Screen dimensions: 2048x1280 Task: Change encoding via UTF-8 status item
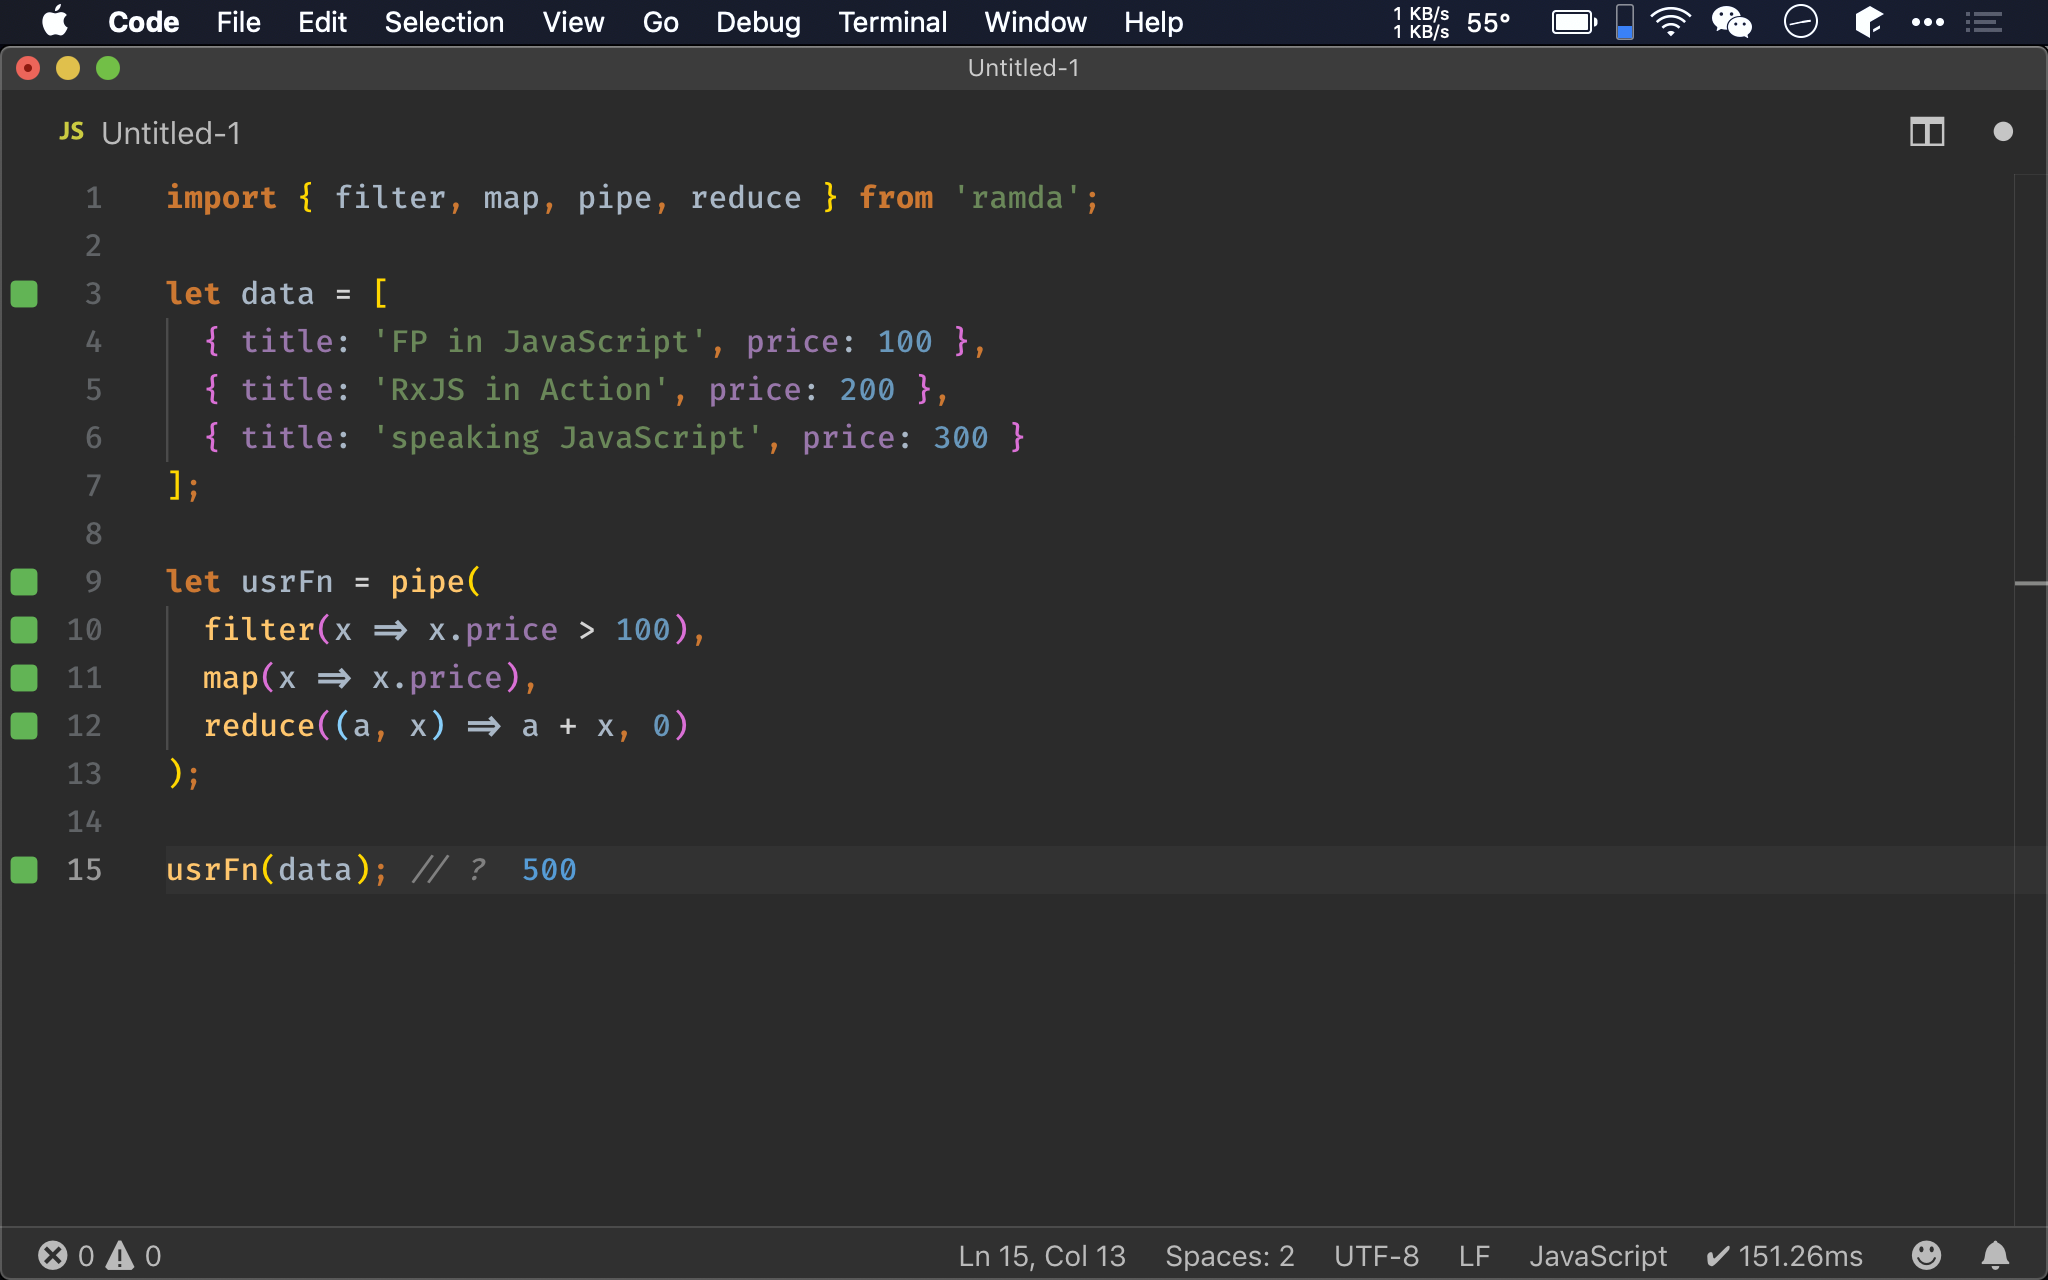pyautogui.click(x=1376, y=1256)
